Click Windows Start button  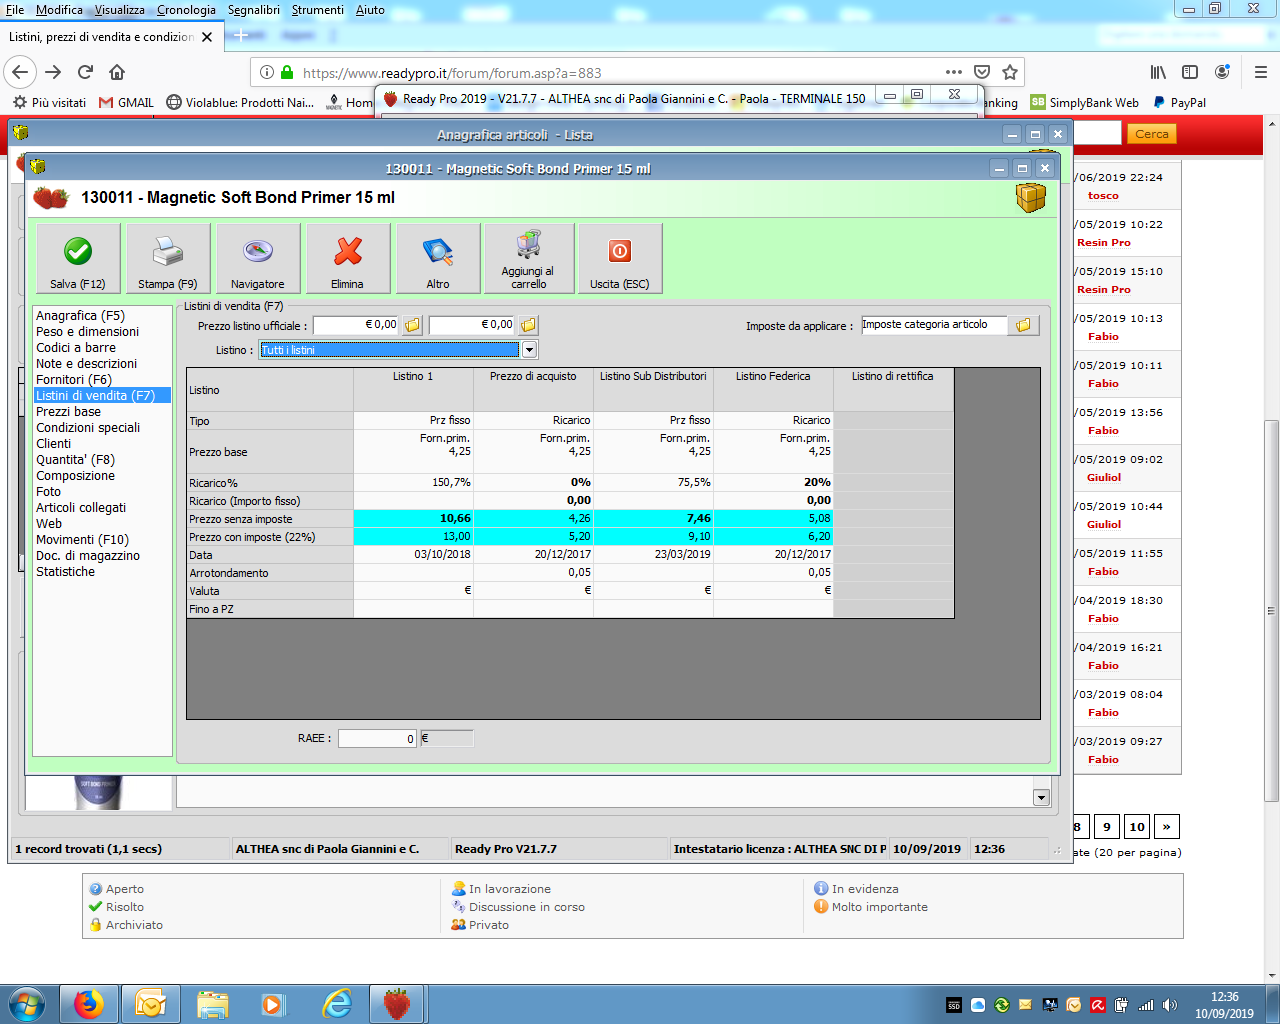coord(27,1004)
